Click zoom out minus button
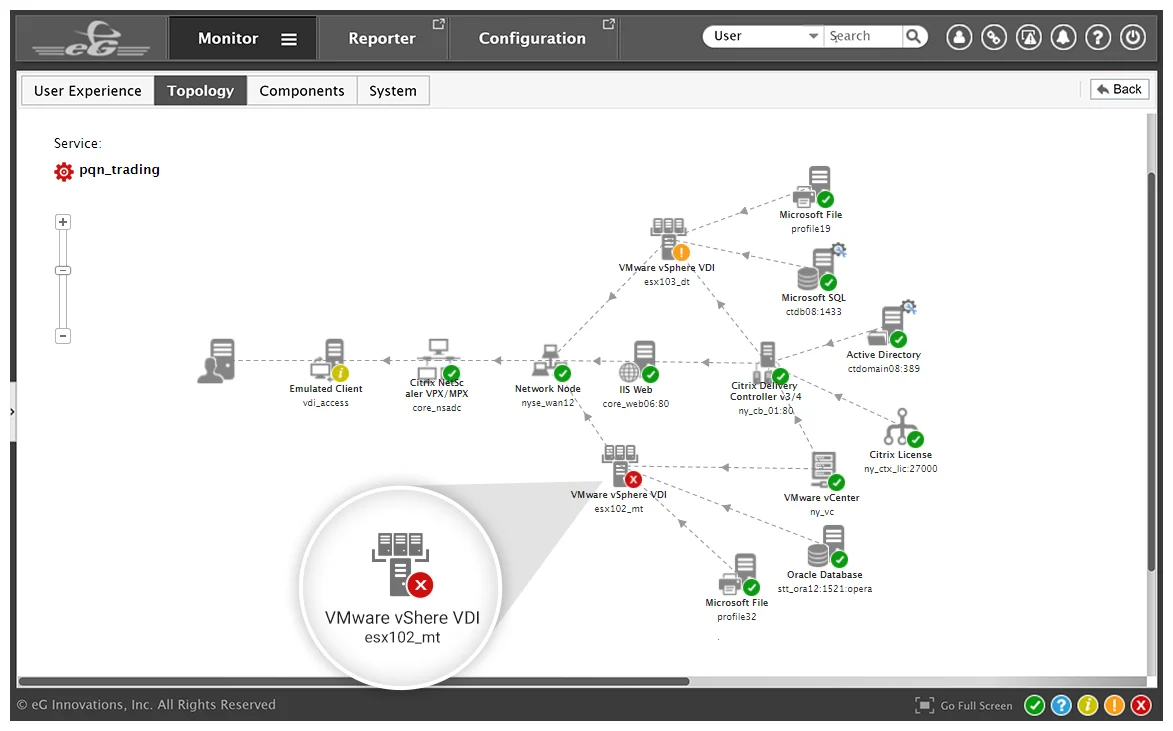This screenshot has height=731, width=1173. 63,336
